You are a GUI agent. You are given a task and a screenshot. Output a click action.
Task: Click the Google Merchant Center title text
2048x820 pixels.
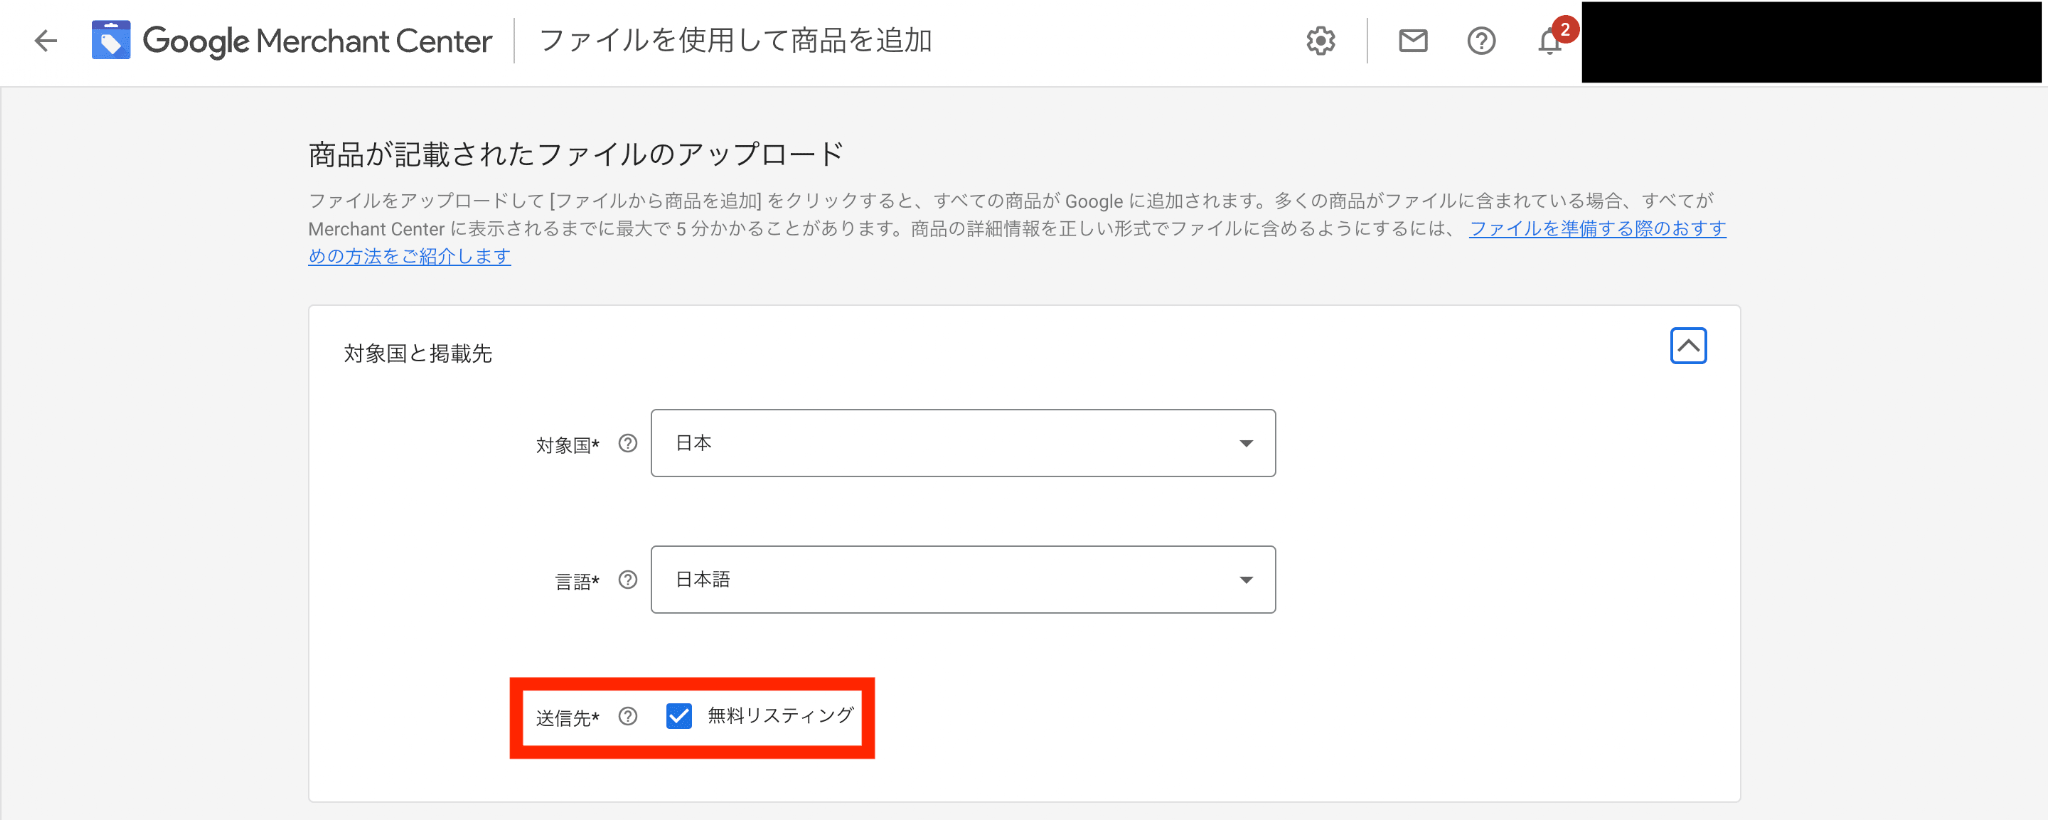[317, 41]
